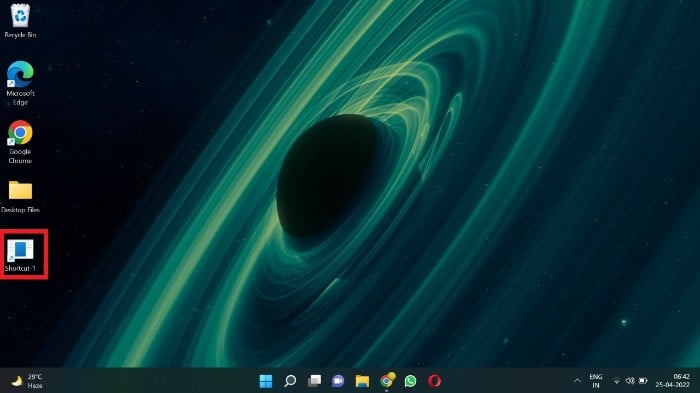700x393 pixels.
Task: Show hidden system tray icons
Action: pyautogui.click(x=577, y=381)
